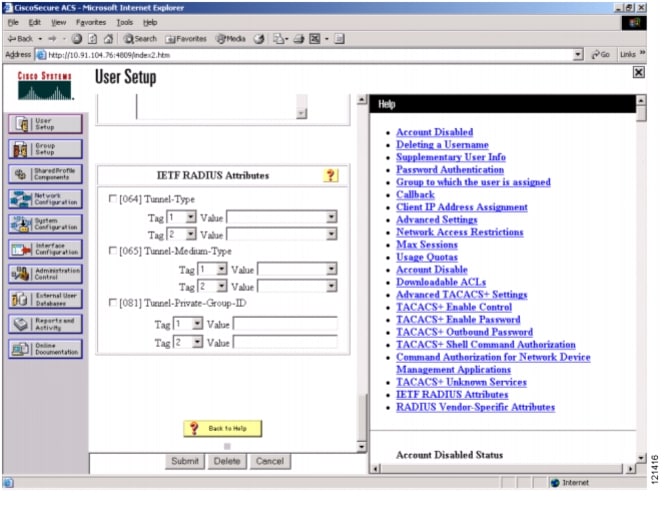Image resolution: width=672 pixels, height=521 pixels.
Task: Open Tunnel-Type first Tag dropdown
Action: point(181,217)
